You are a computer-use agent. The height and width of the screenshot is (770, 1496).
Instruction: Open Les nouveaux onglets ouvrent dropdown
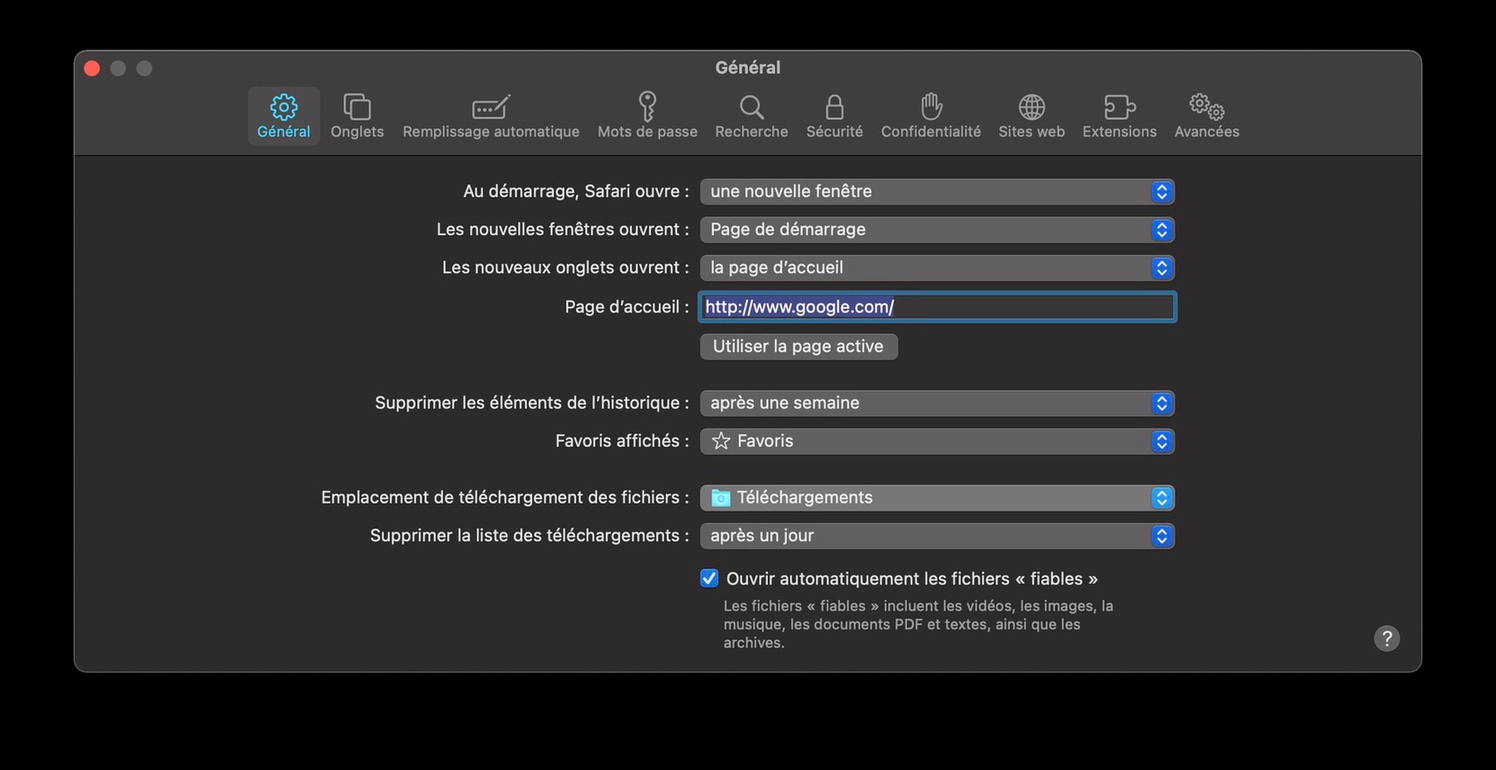point(936,267)
